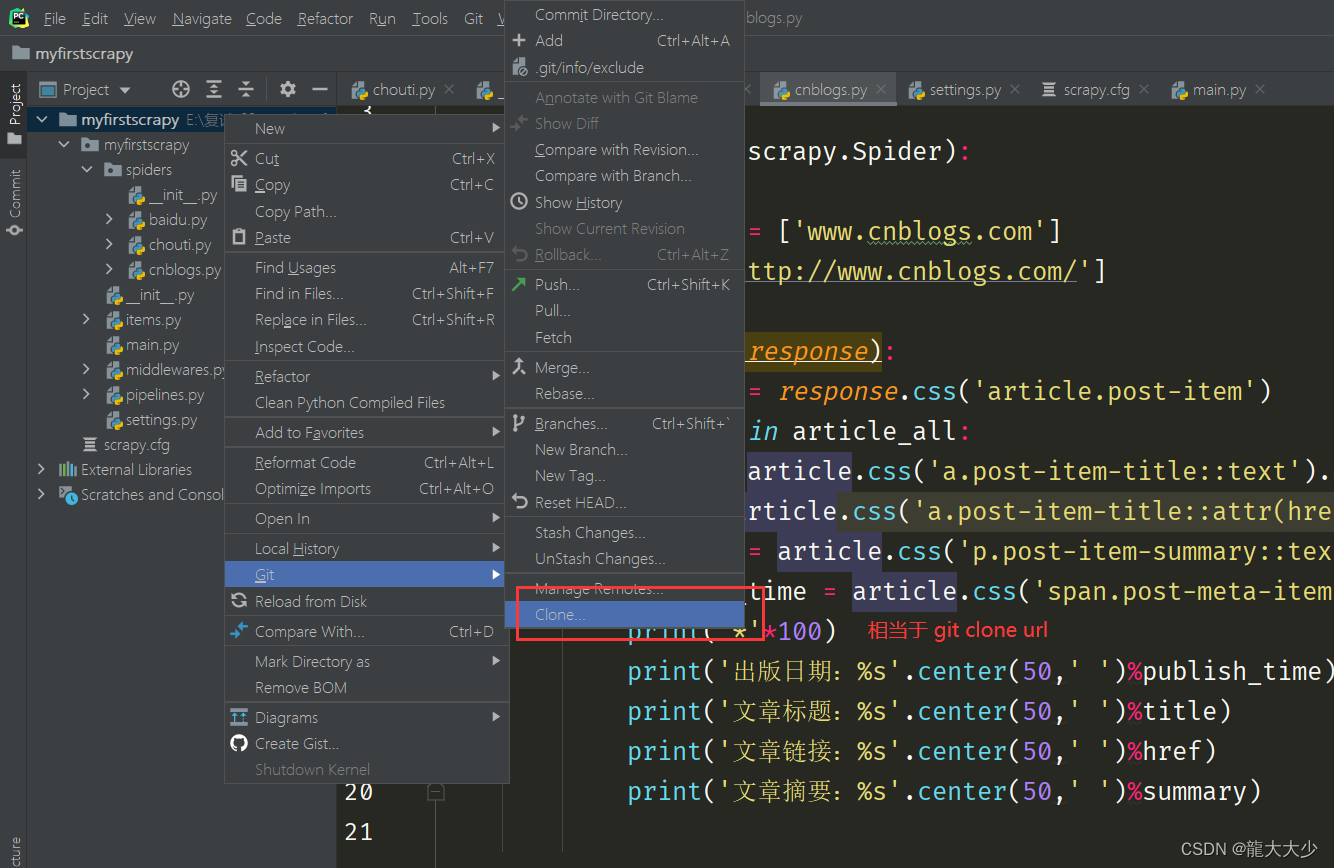This screenshot has height=868, width=1334.
Task: Choose Add in Git submenu
Action: (624, 41)
